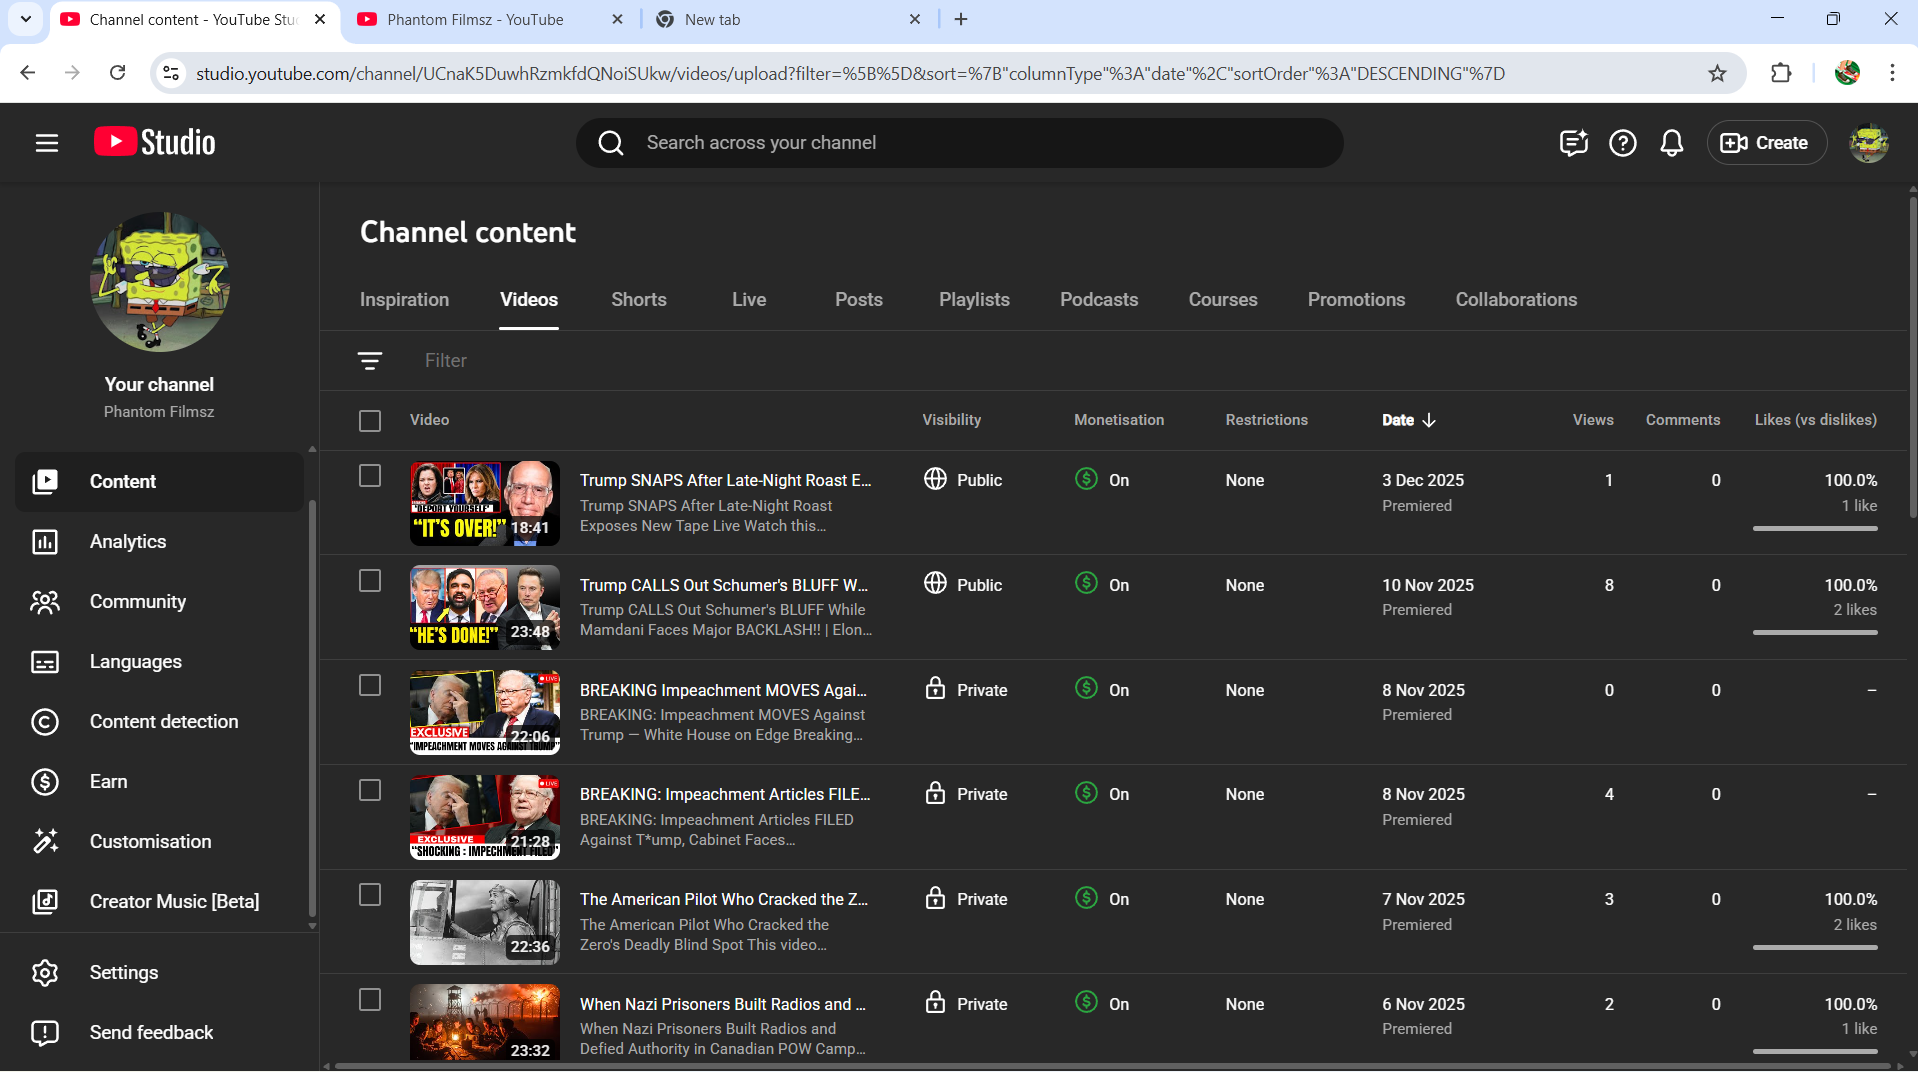The width and height of the screenshot is (1918, 1072).
Task: Click the Create button
Action: pos(1766,143)
